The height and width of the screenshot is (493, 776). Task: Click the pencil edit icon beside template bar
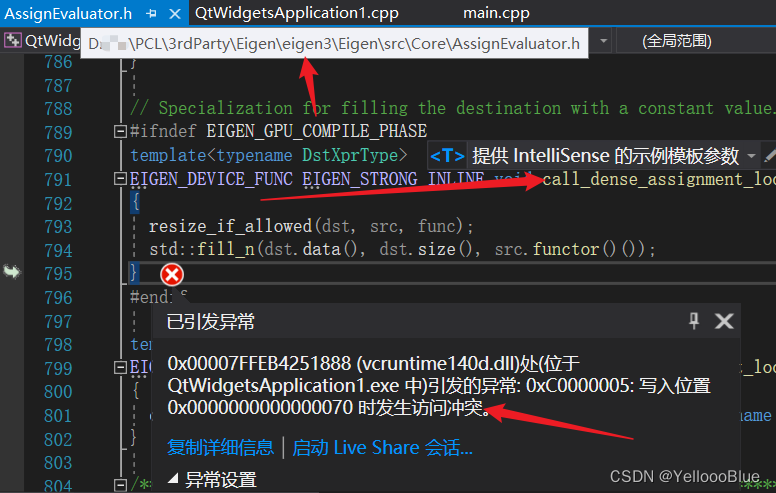[x=770, y=156]
